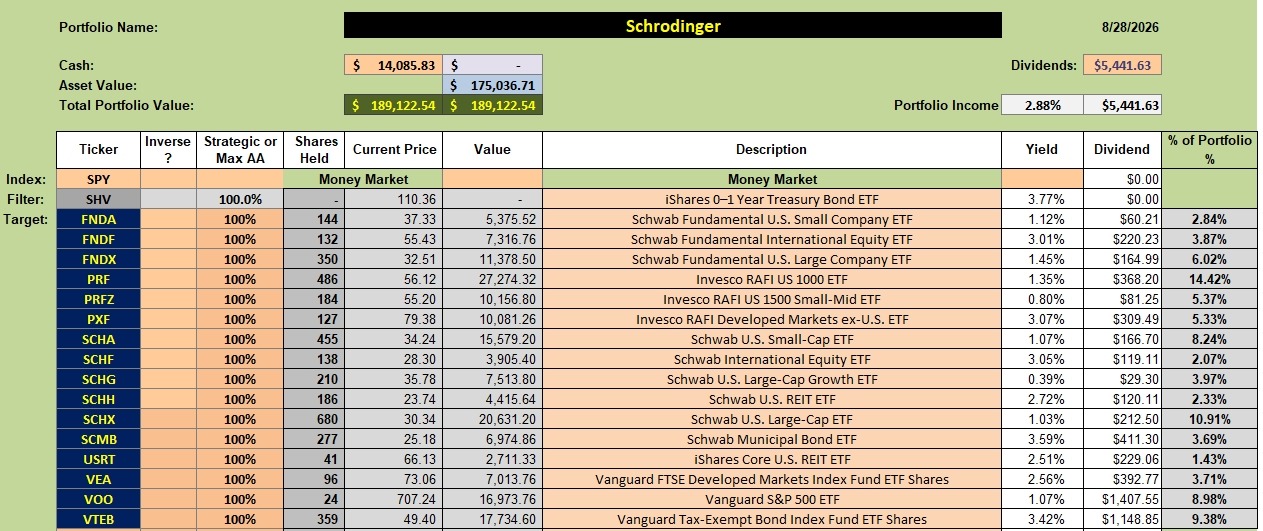This screenshot has width=1263, height=531.
Task: Select shares held 486 for PRF
Action: (x=315, y=279)
